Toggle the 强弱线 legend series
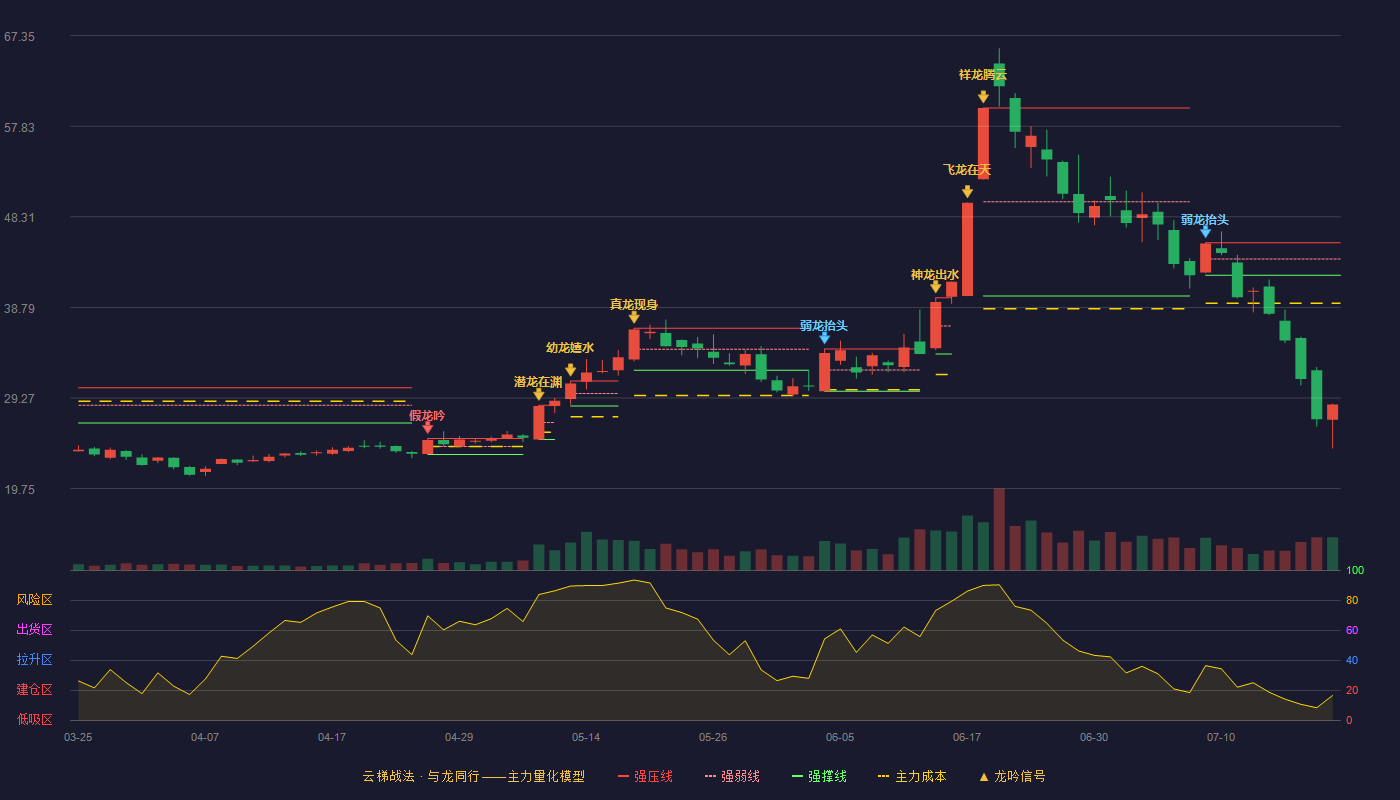The image size is (1400, 800). [x=732, y=776]
